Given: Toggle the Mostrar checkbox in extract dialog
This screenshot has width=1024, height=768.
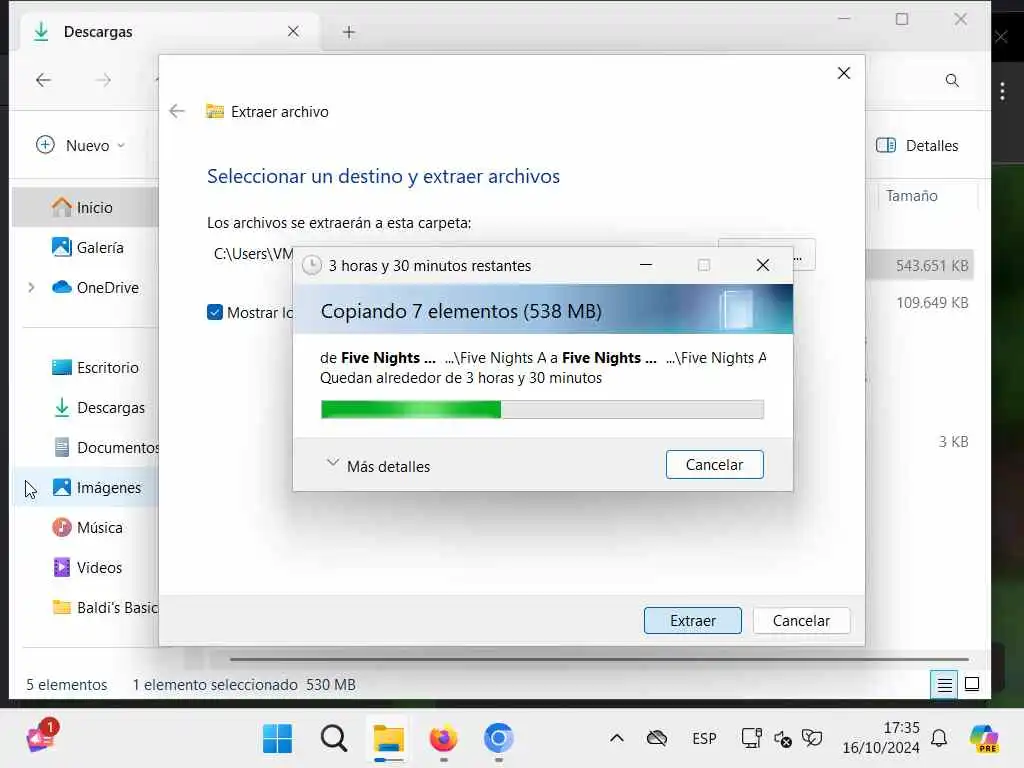Looking at the screenshot, I should (x=215, y=312).
